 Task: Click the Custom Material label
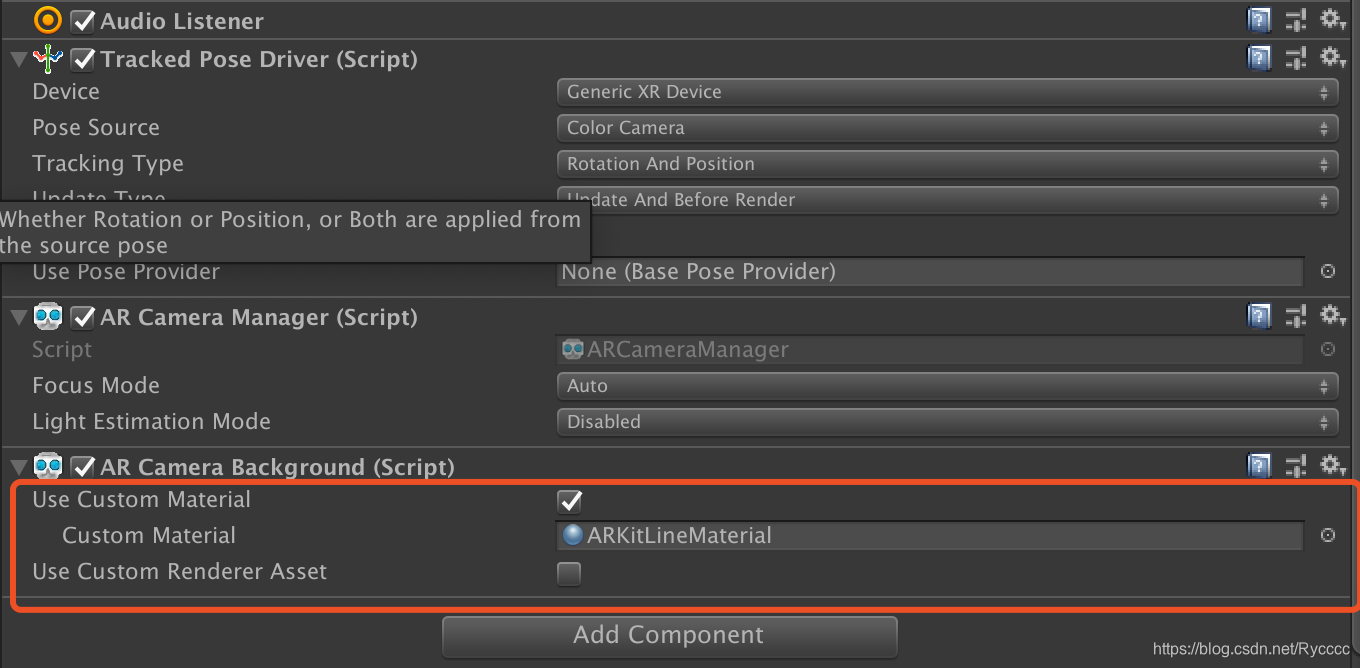(149, 536)
